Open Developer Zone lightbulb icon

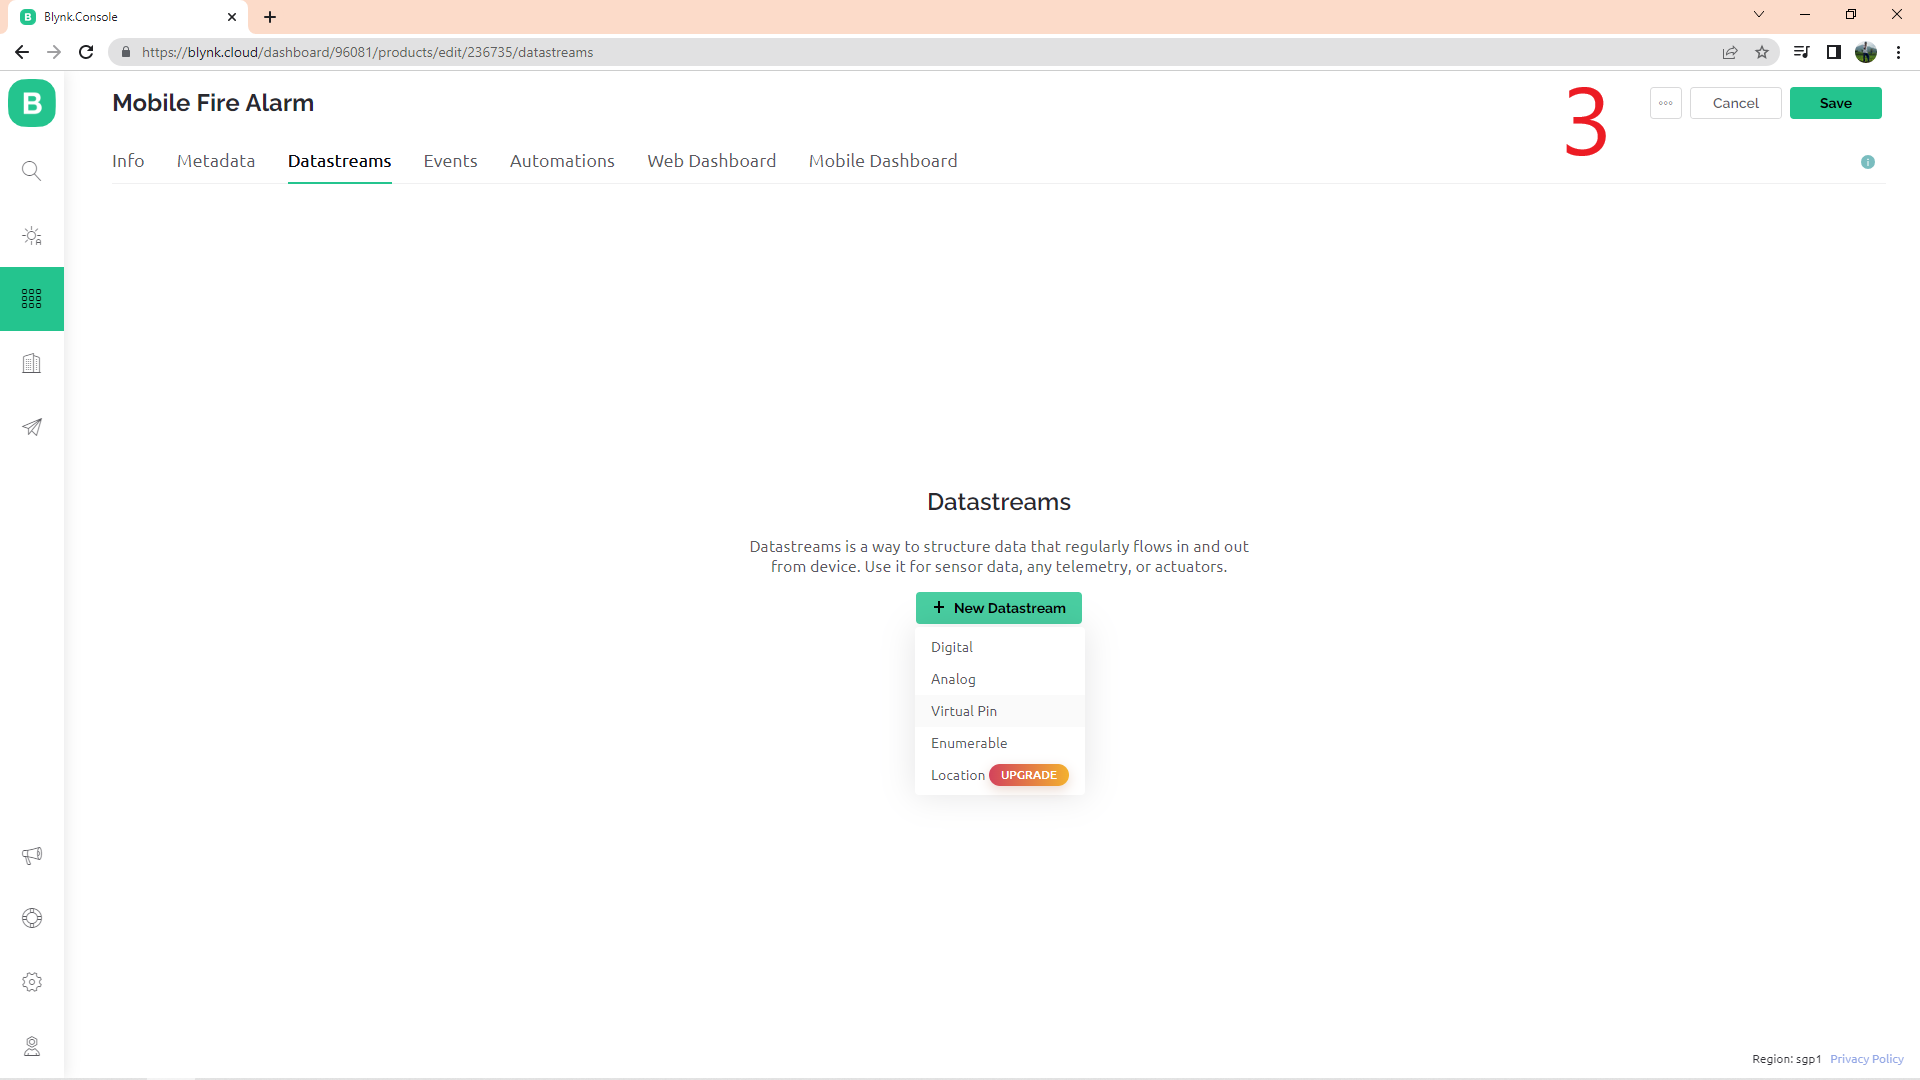coord(32,236)
